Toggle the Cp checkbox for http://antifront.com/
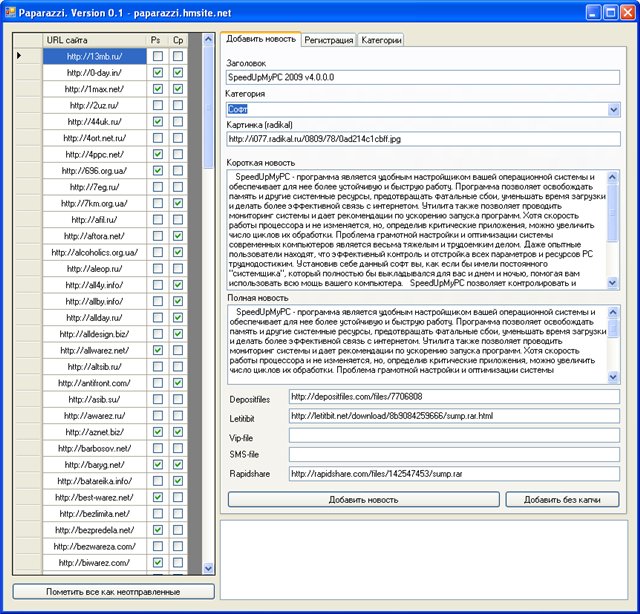Viewport: 640px width, 614px height. 178,383
